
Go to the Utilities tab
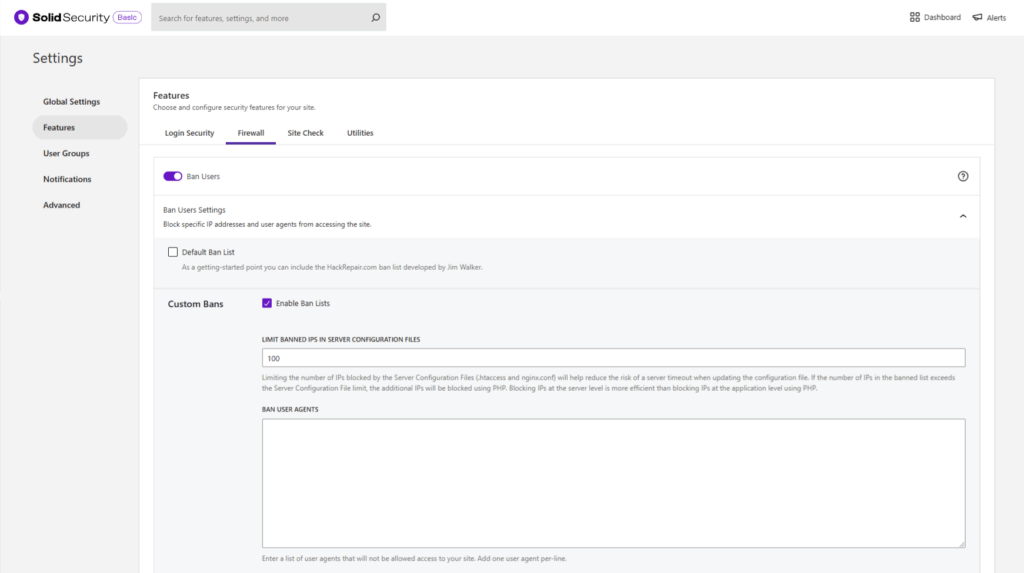tap(360, 133)
